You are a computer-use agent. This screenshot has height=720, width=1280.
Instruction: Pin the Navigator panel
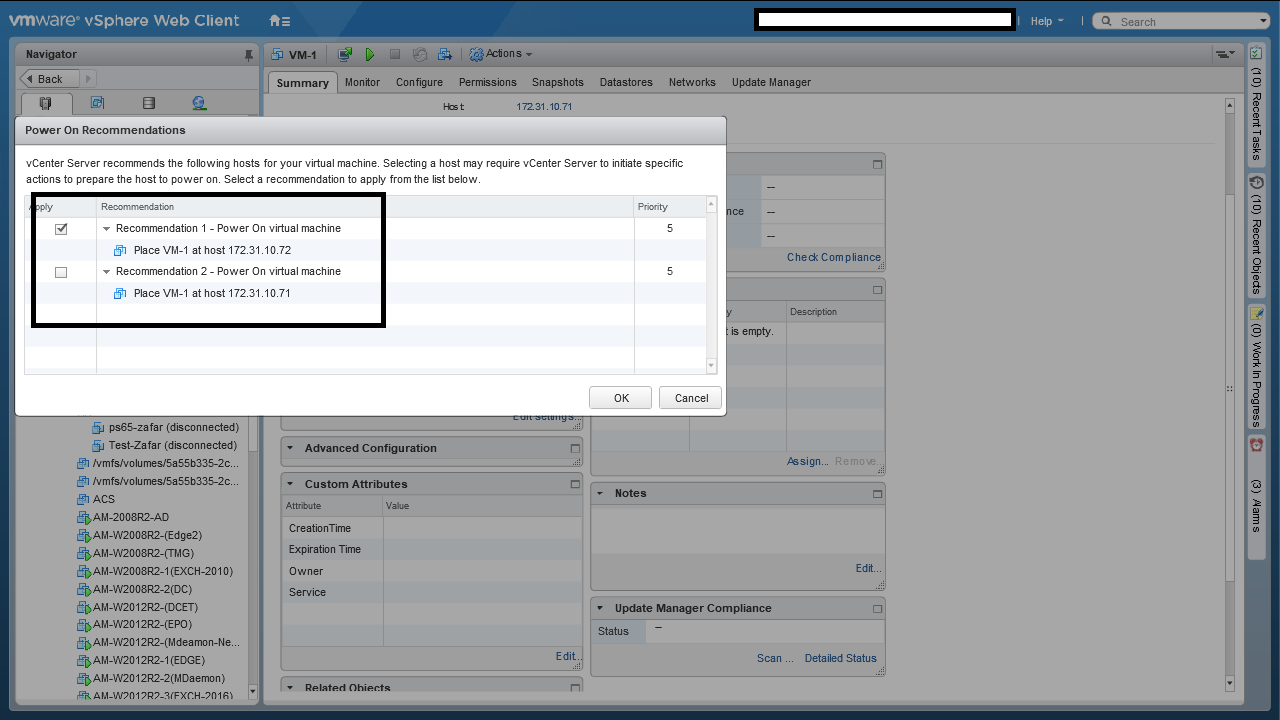pos(249,55)
